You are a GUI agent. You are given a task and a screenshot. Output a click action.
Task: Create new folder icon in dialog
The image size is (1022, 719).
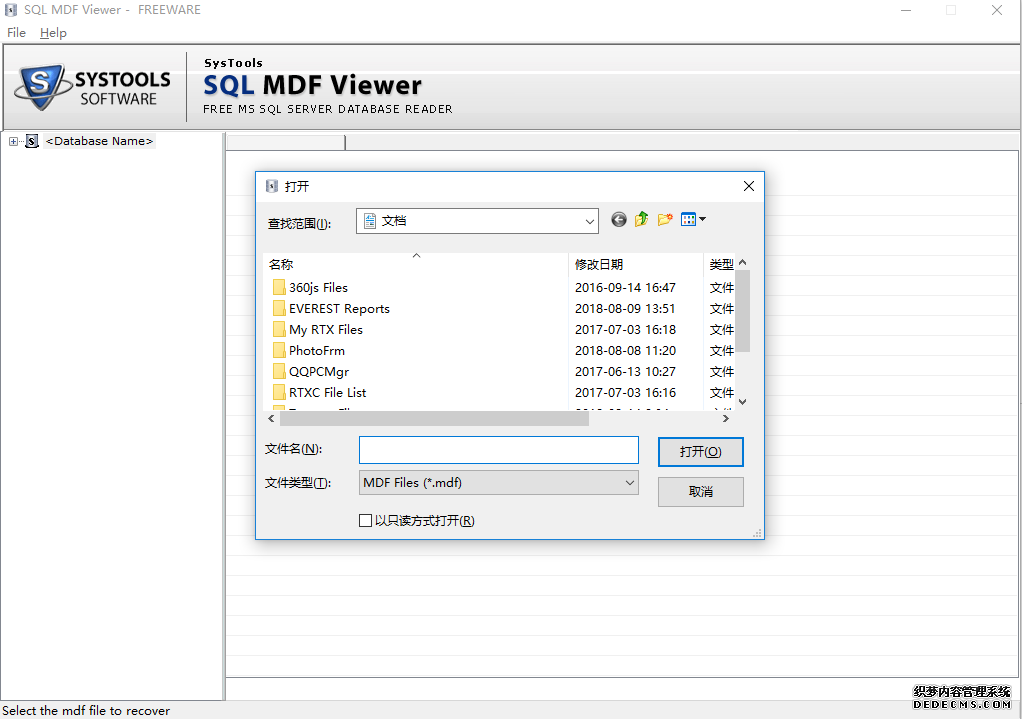pos(665,220)
